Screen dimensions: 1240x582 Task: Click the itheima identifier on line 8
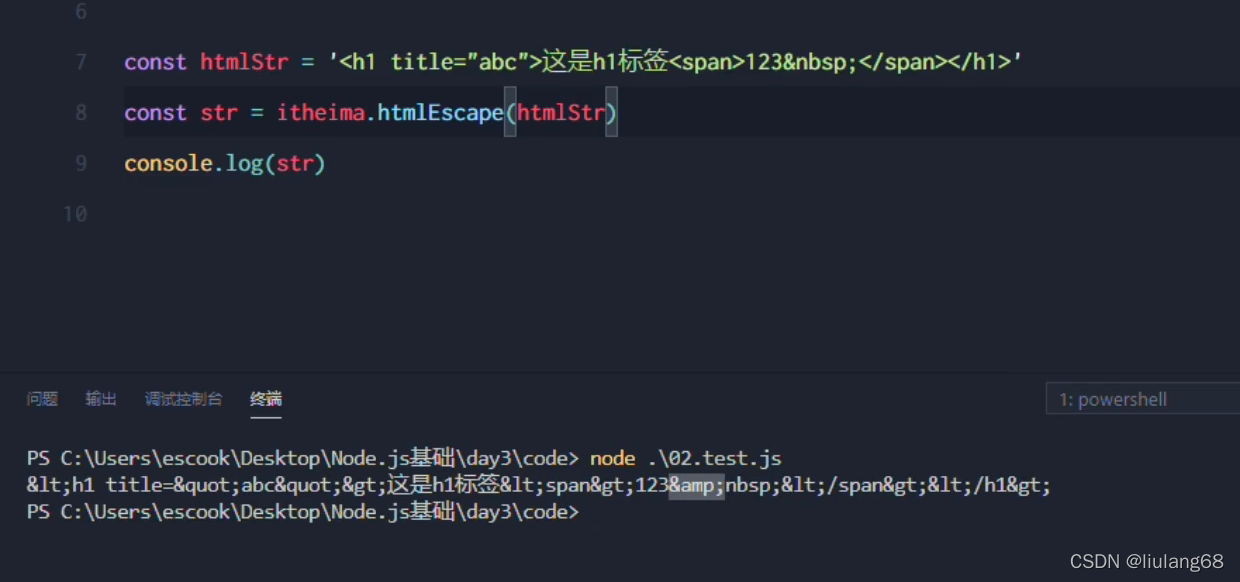(x=321, y=112)
